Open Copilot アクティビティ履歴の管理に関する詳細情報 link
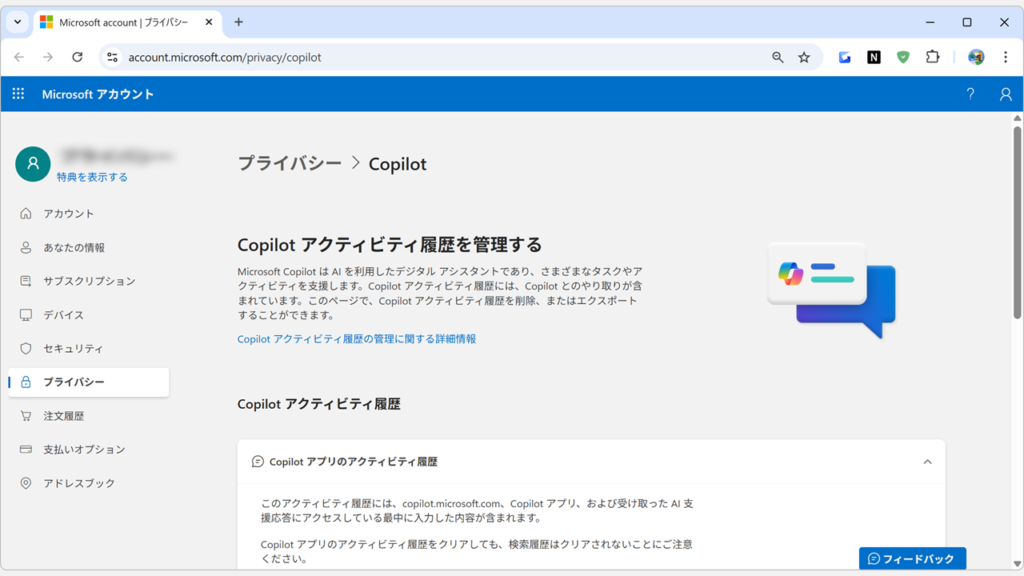 point(356,339)
